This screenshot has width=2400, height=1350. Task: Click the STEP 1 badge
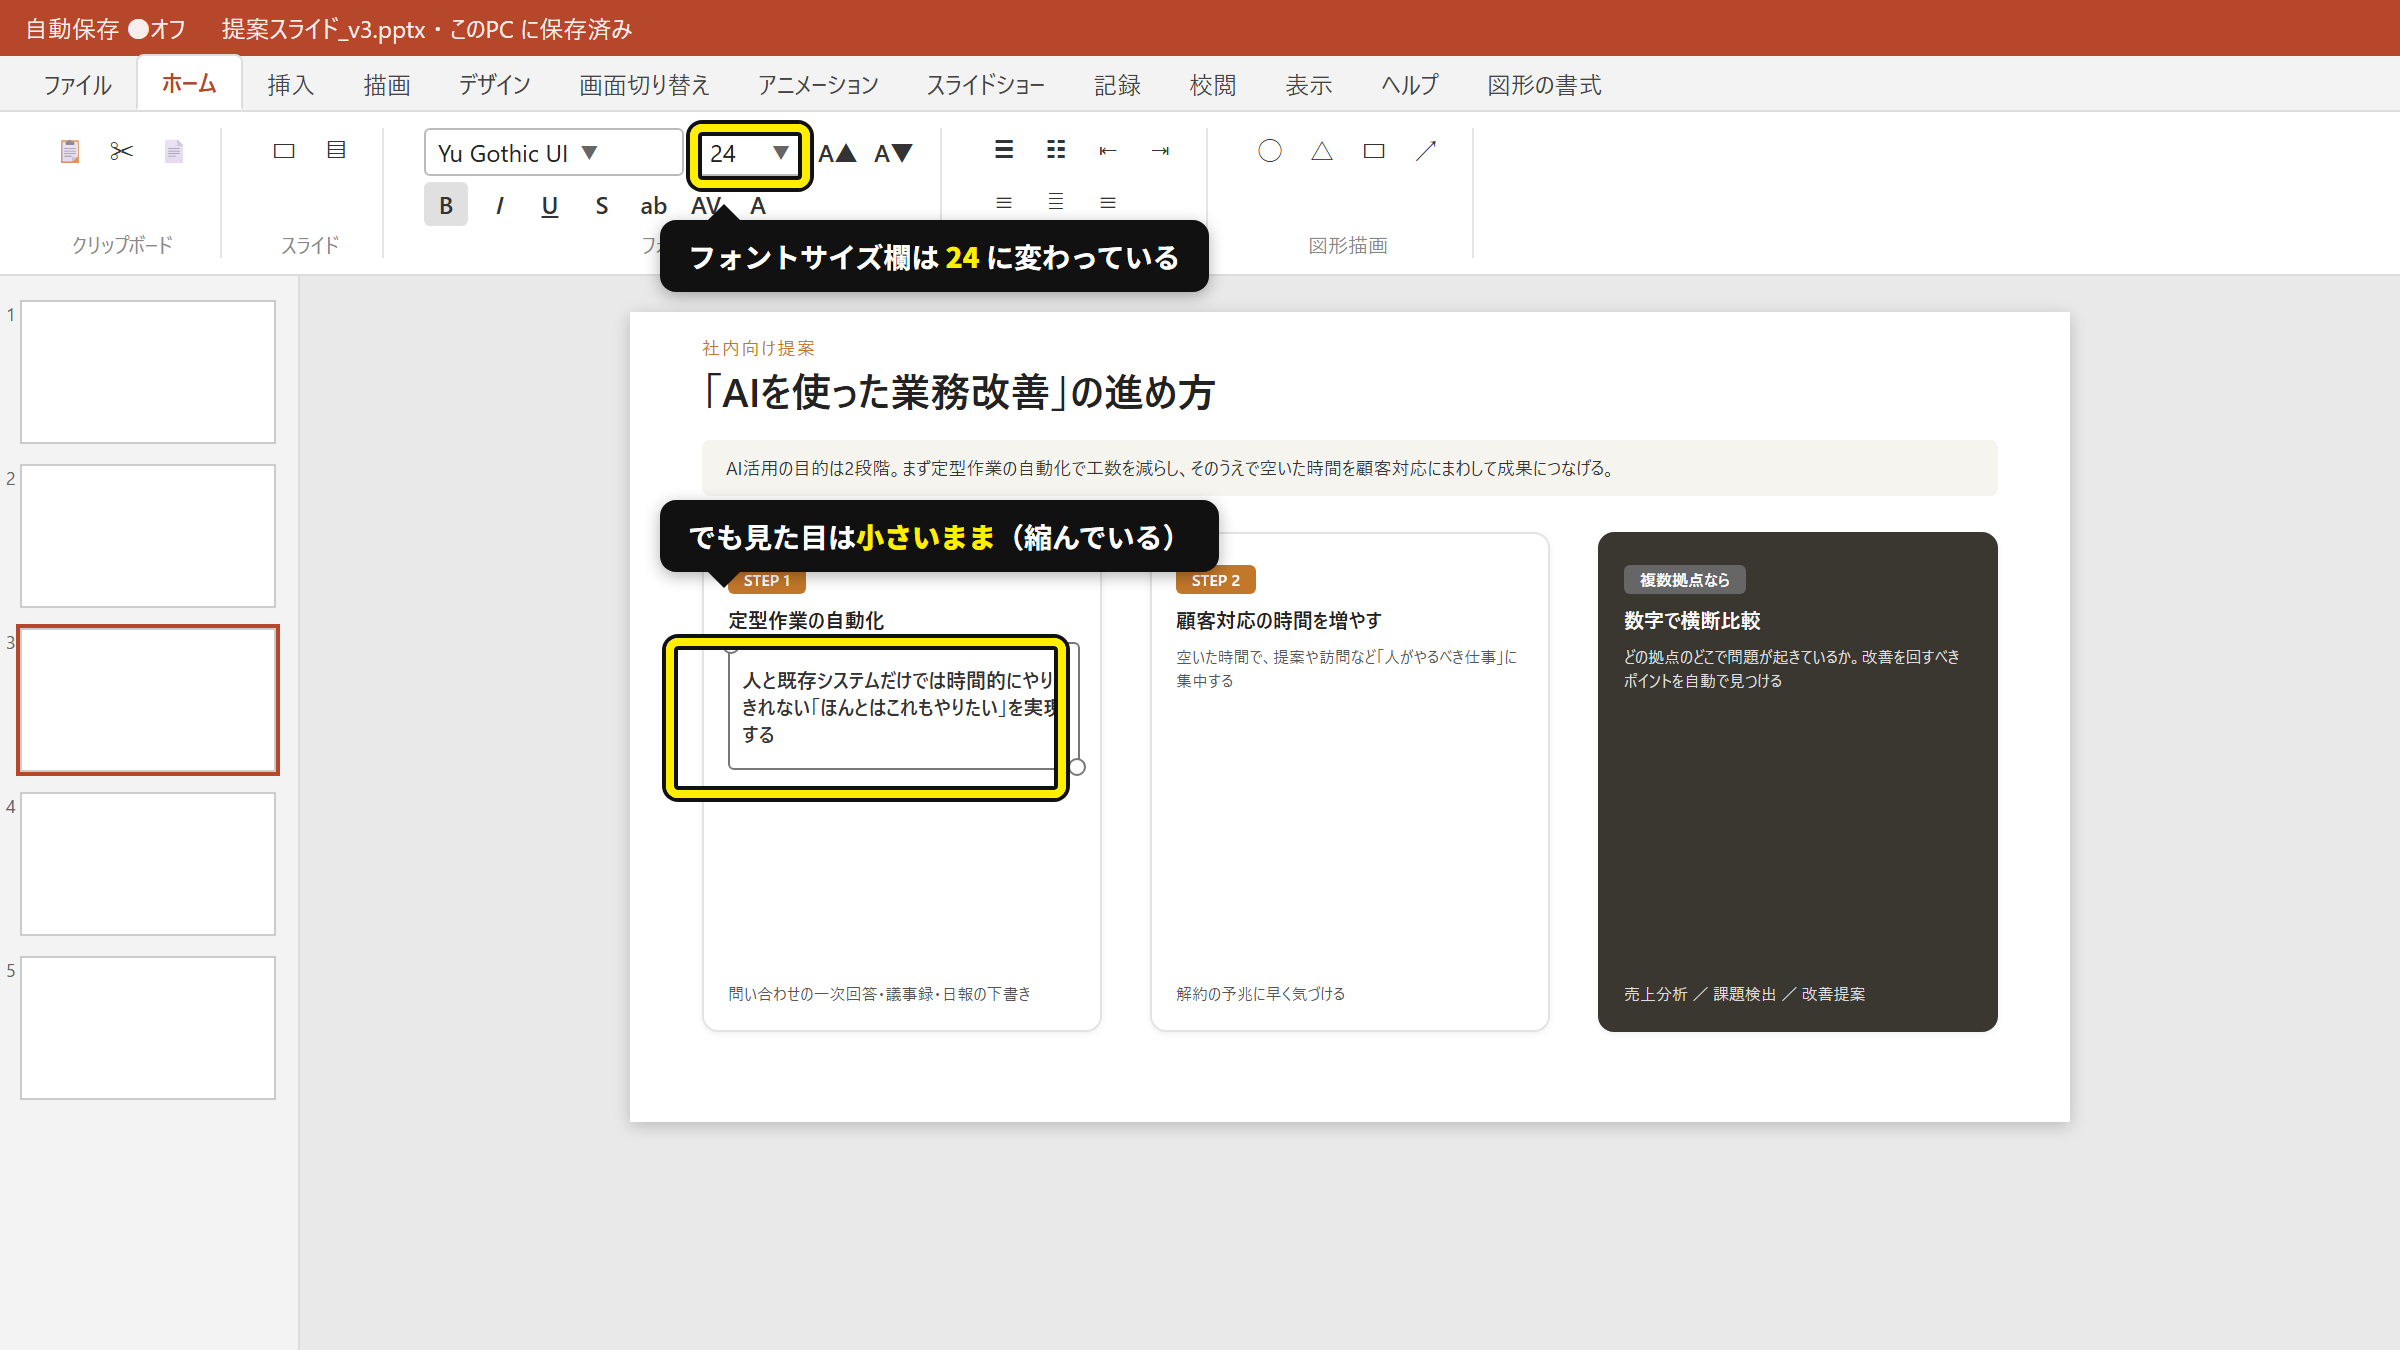click(767, 581)
